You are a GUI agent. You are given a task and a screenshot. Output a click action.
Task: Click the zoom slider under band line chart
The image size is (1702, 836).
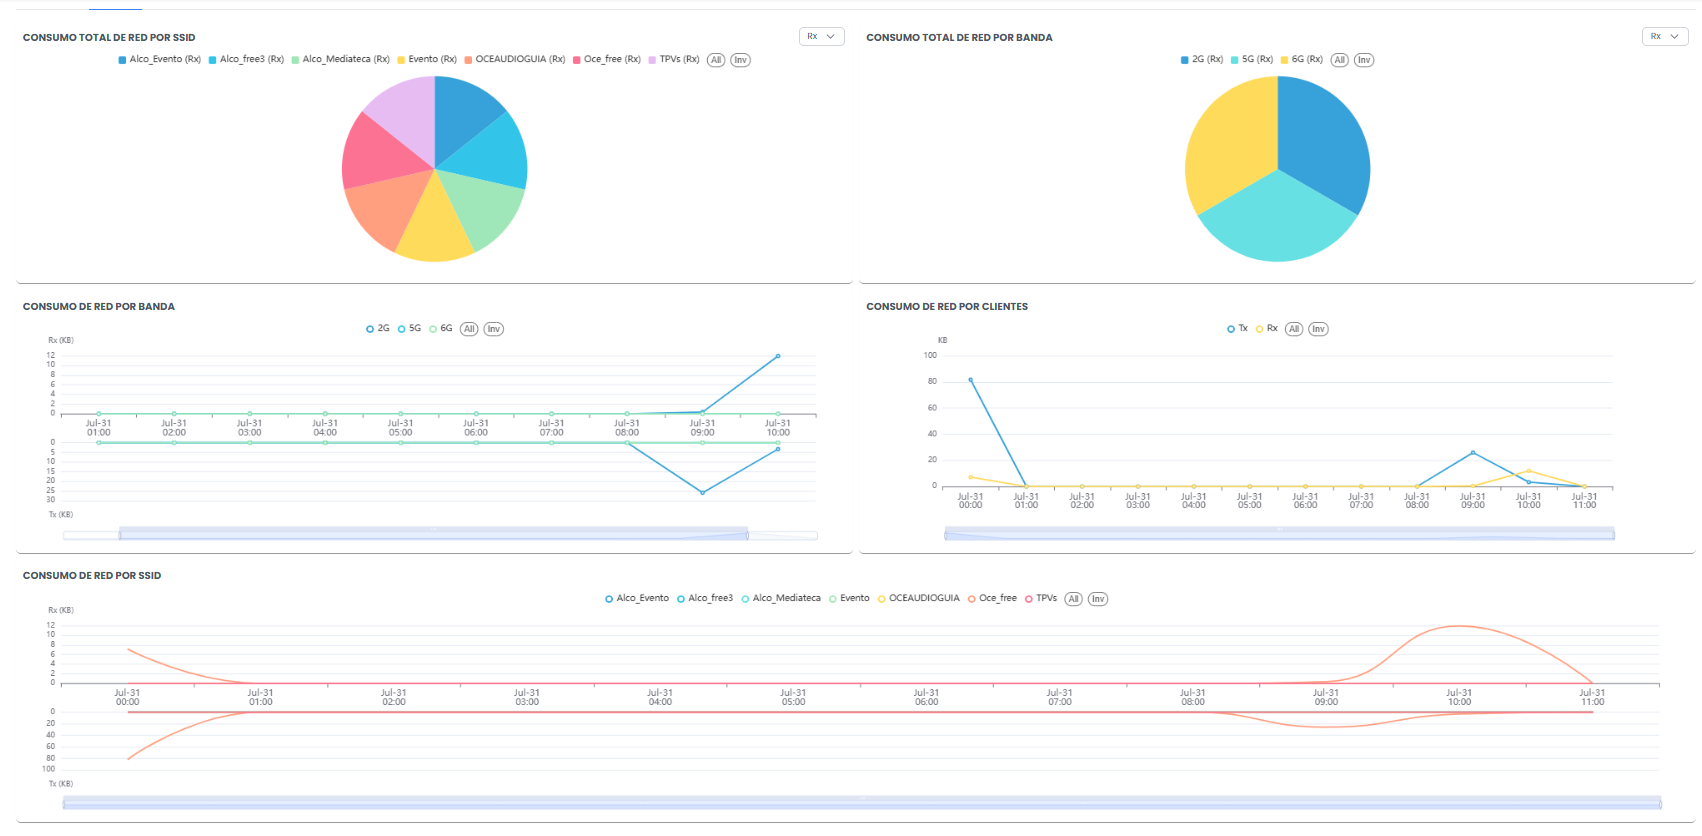click(433, 535)
